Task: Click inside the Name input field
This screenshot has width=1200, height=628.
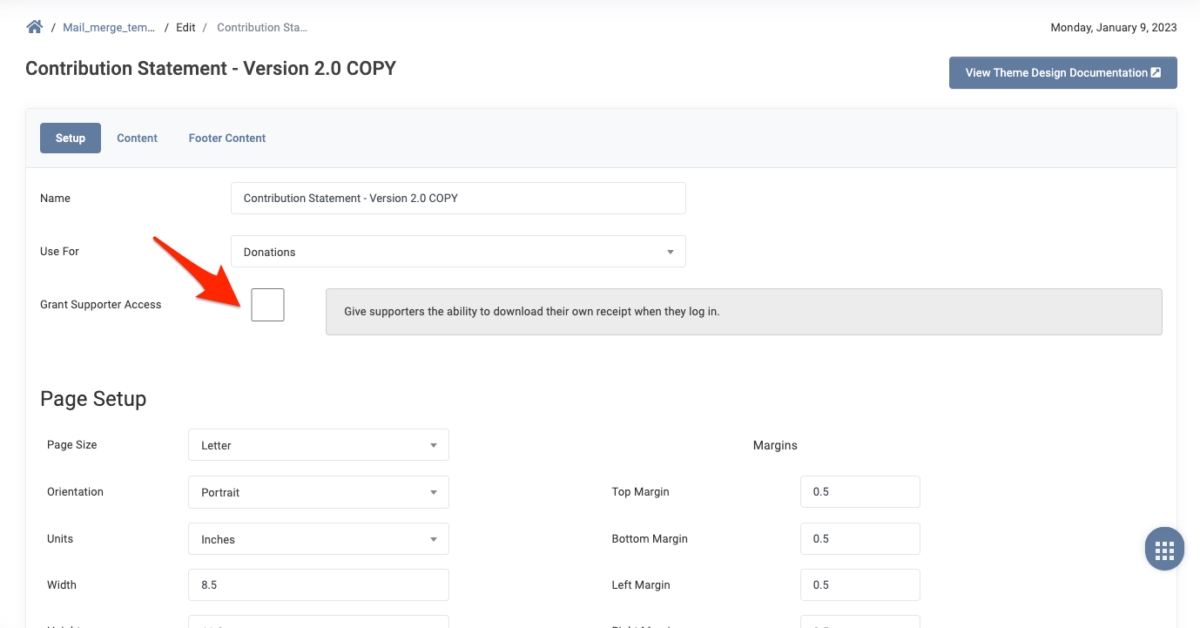Action: coord(457,198)
